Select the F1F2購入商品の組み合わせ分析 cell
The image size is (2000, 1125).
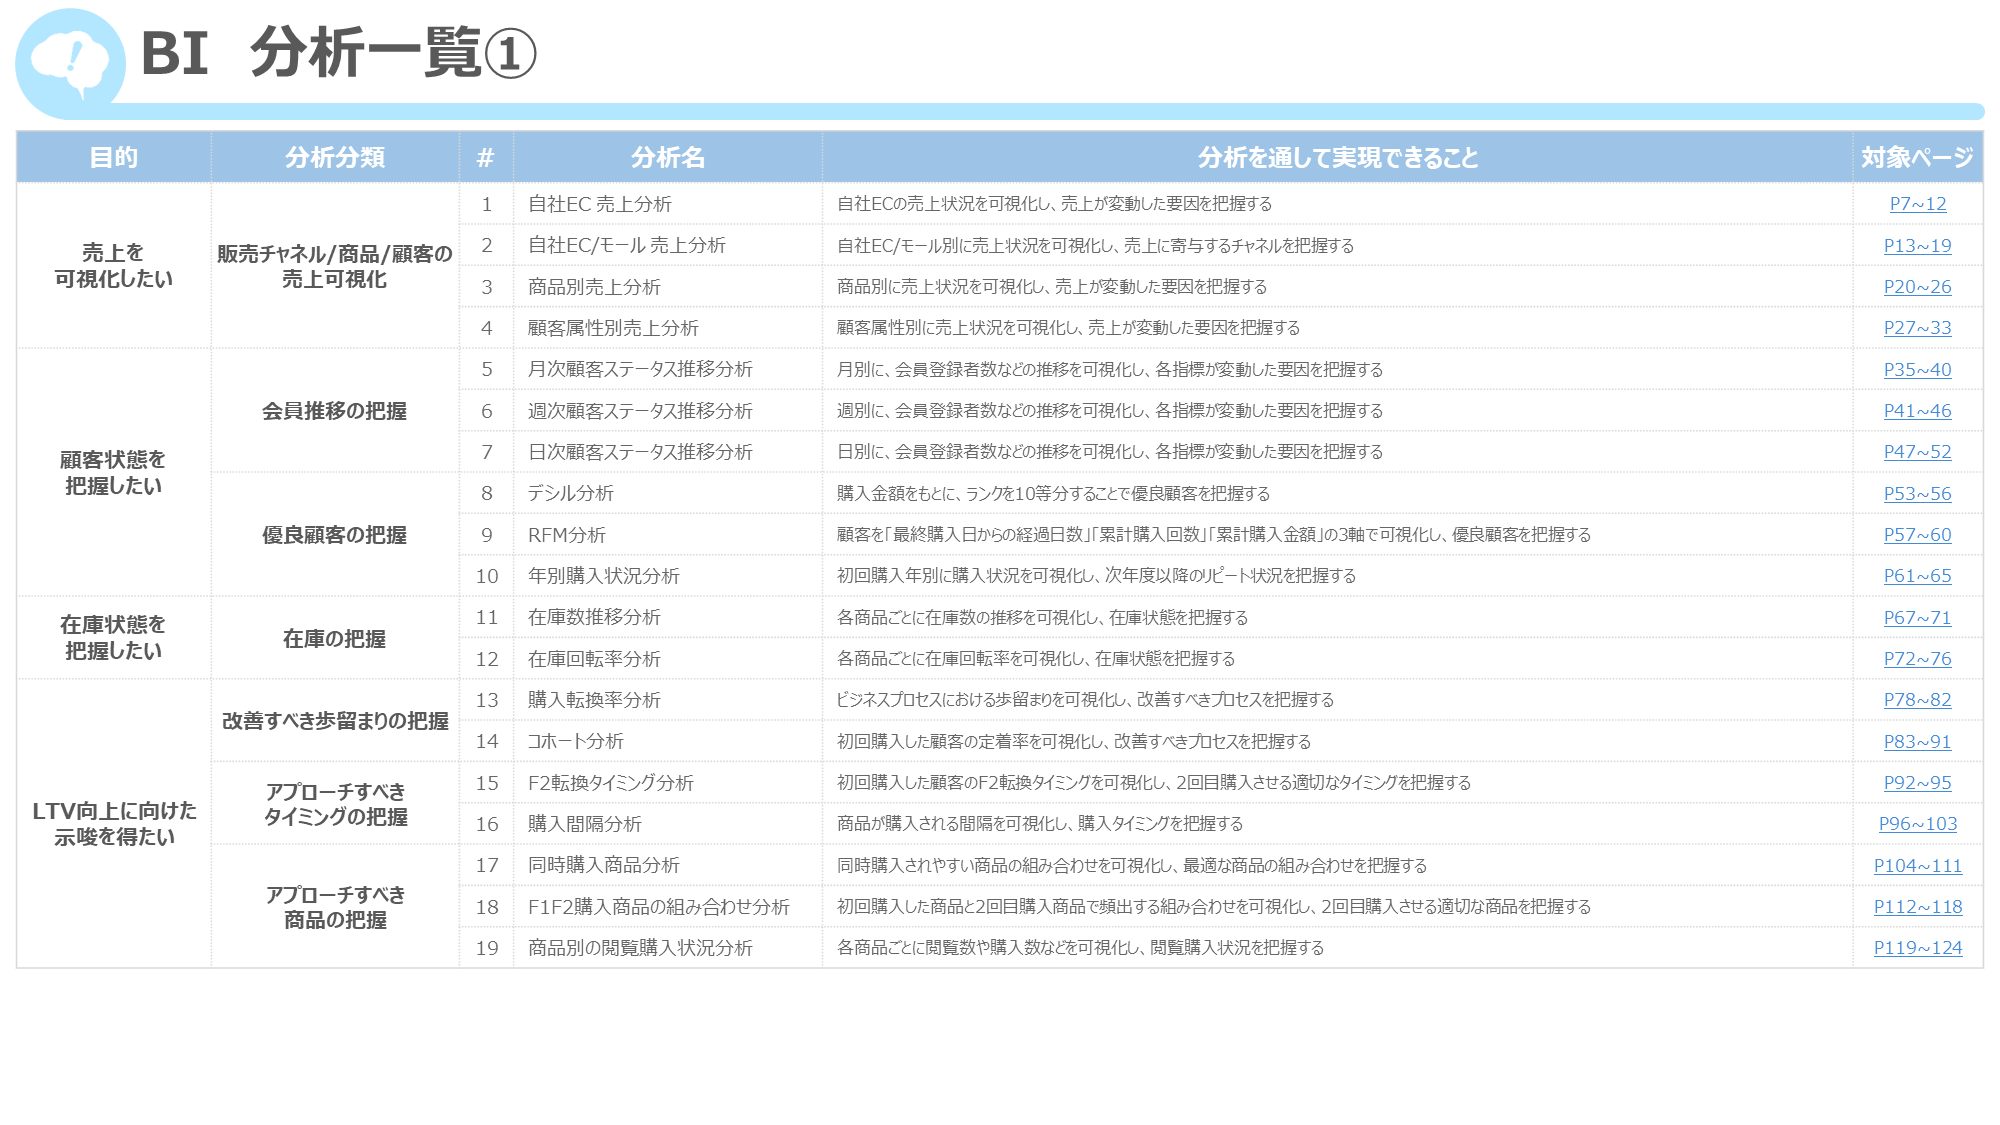(x=668, y=907)
